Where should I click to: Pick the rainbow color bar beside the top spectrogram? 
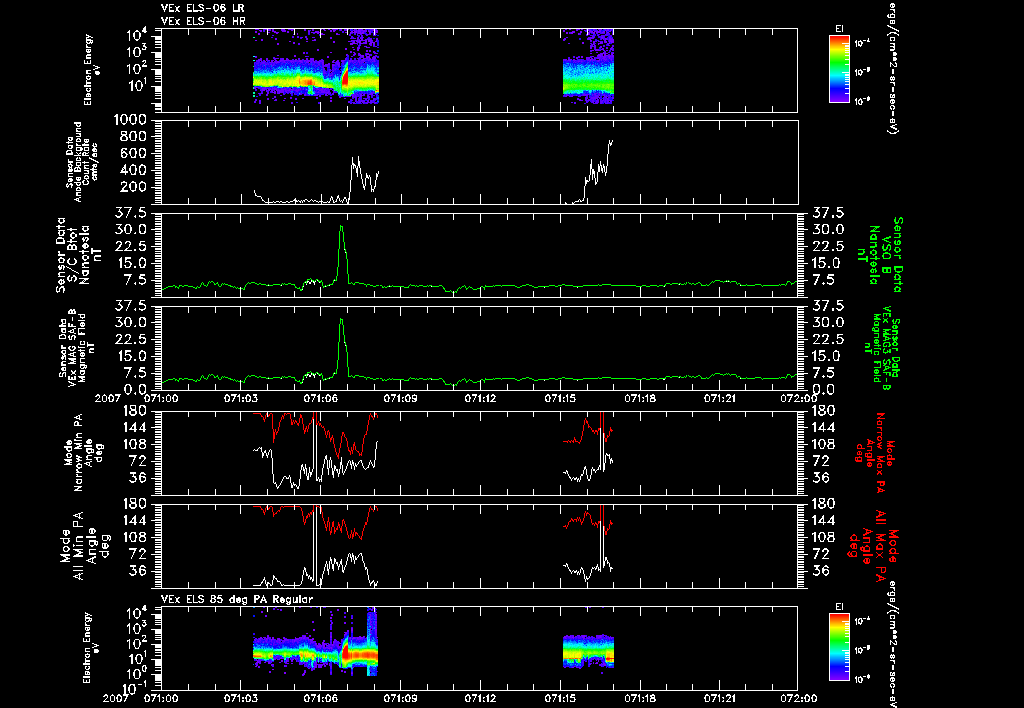[x=839, y=69]
